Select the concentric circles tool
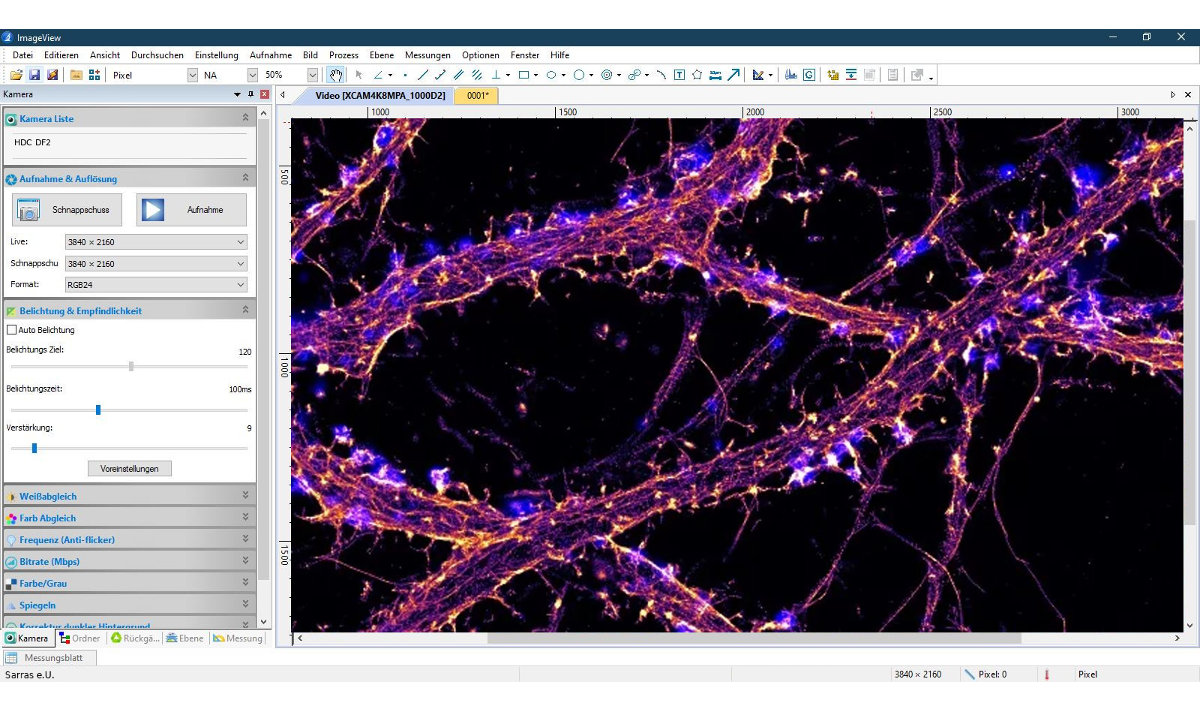The width and height of the screenshot is (1200, 713). tap(606, 74)
